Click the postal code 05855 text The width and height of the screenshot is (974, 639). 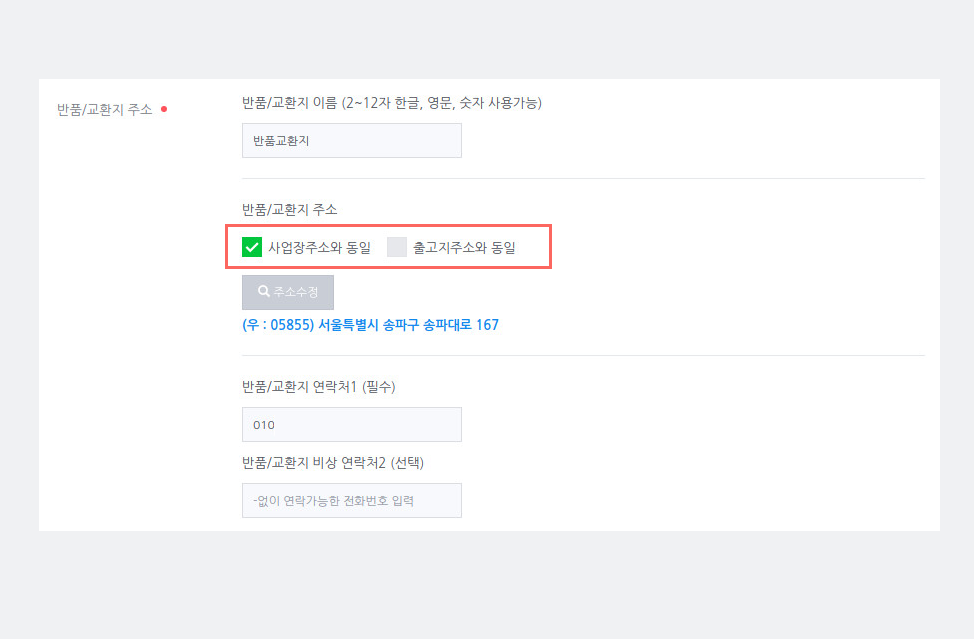(x=291, y=325)
